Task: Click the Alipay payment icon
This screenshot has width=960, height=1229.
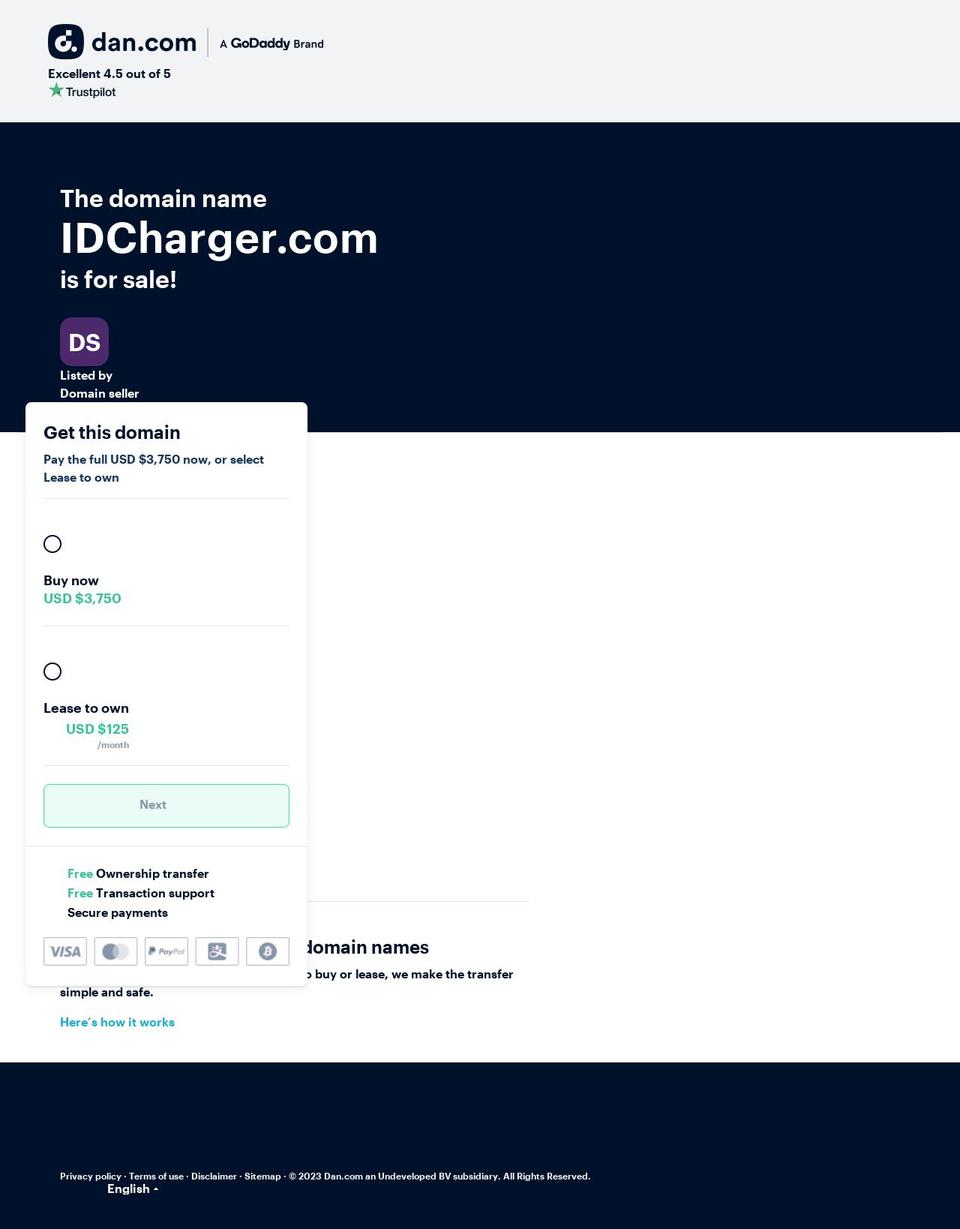Action: tap(217, 951)
